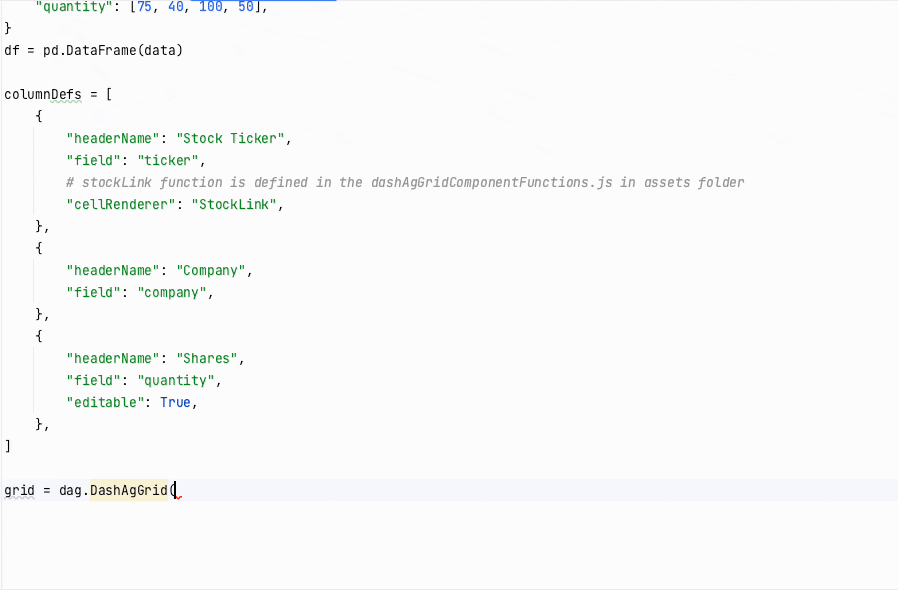Click the highlighted DashAgGrid class name
The height and width of the screenshot is (590, 898).
coord(129,491)
